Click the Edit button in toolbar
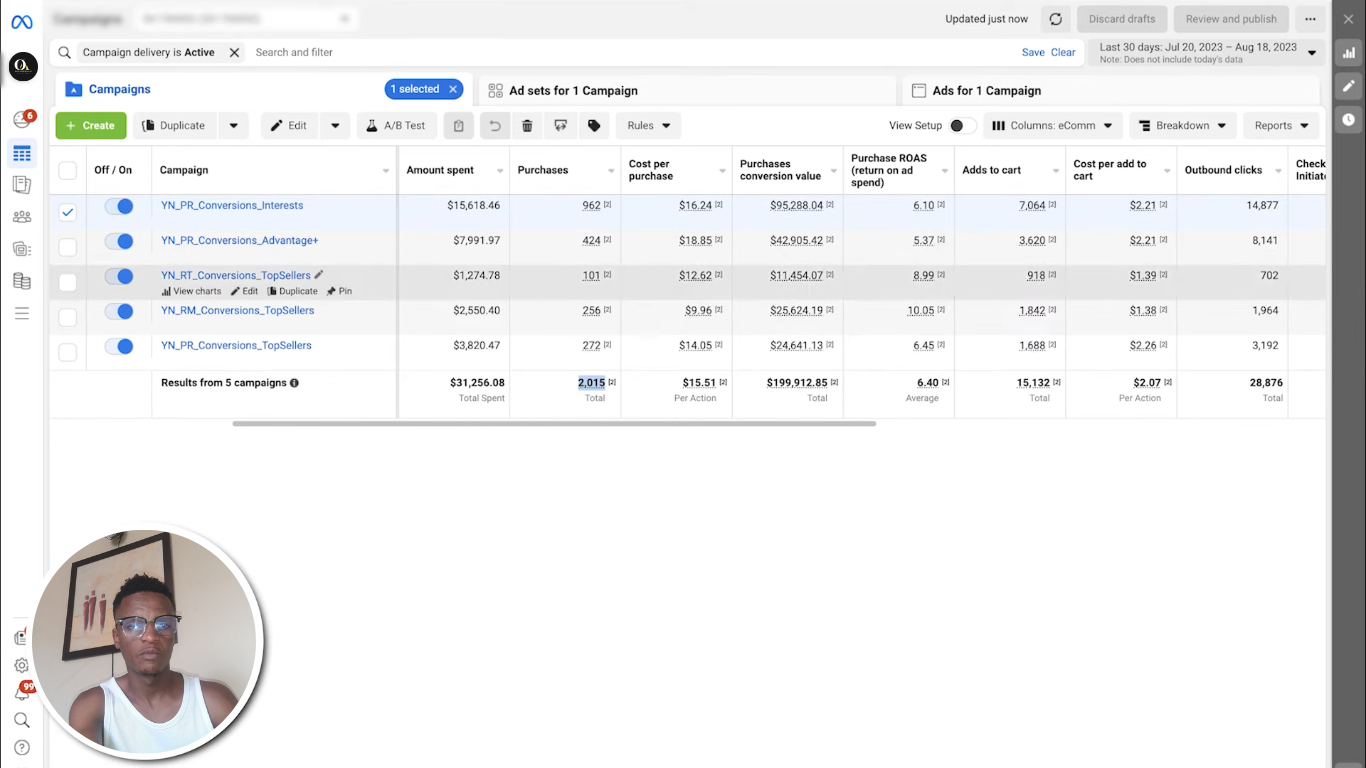 click(x=290, y=126)
